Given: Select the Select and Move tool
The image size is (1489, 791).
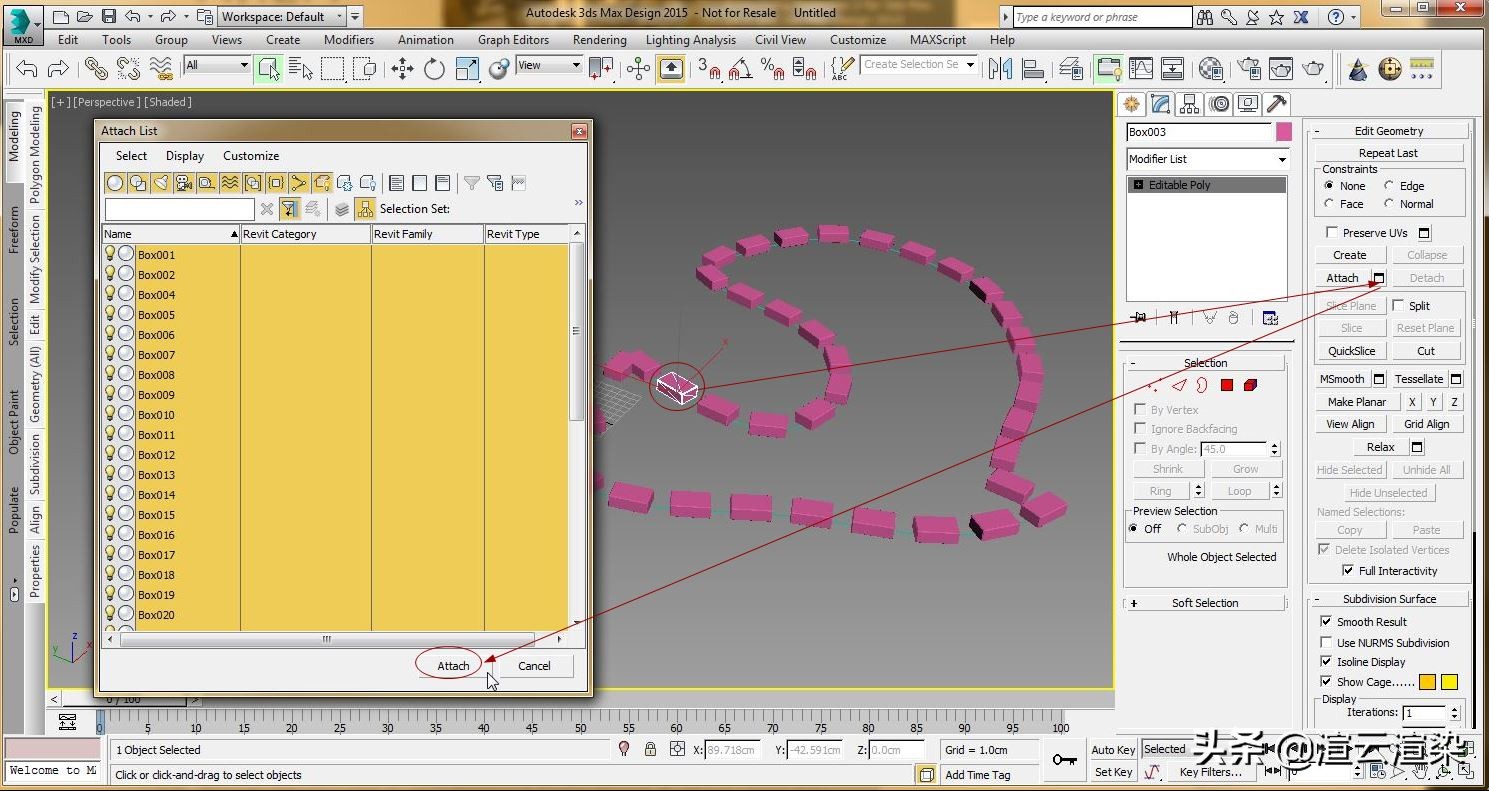Looking at the screenshot, I should 402,69.
